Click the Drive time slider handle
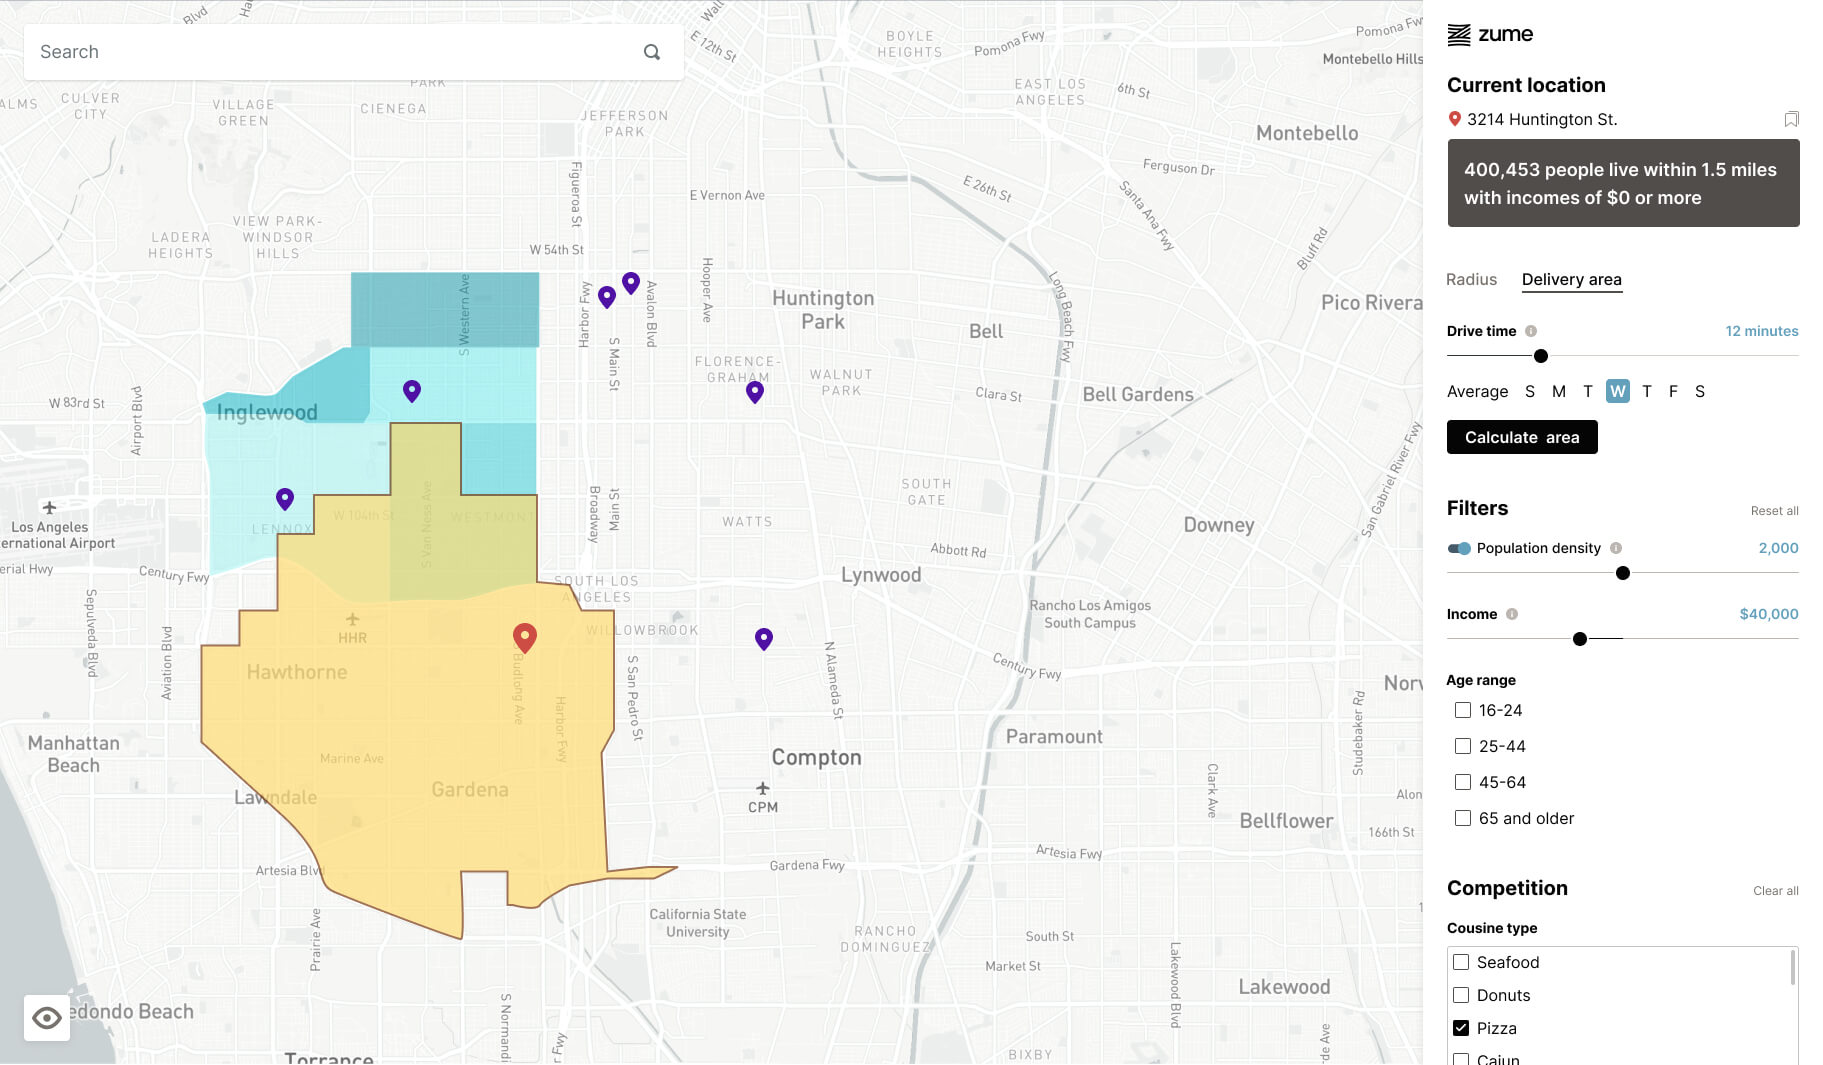 point(1541,356)
